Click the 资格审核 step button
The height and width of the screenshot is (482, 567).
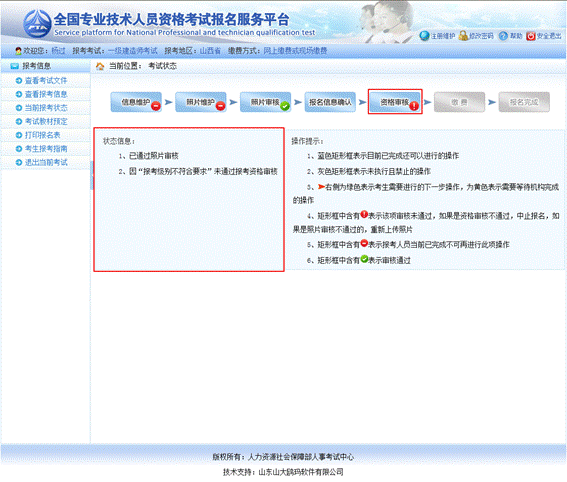[x=395, y=102]
